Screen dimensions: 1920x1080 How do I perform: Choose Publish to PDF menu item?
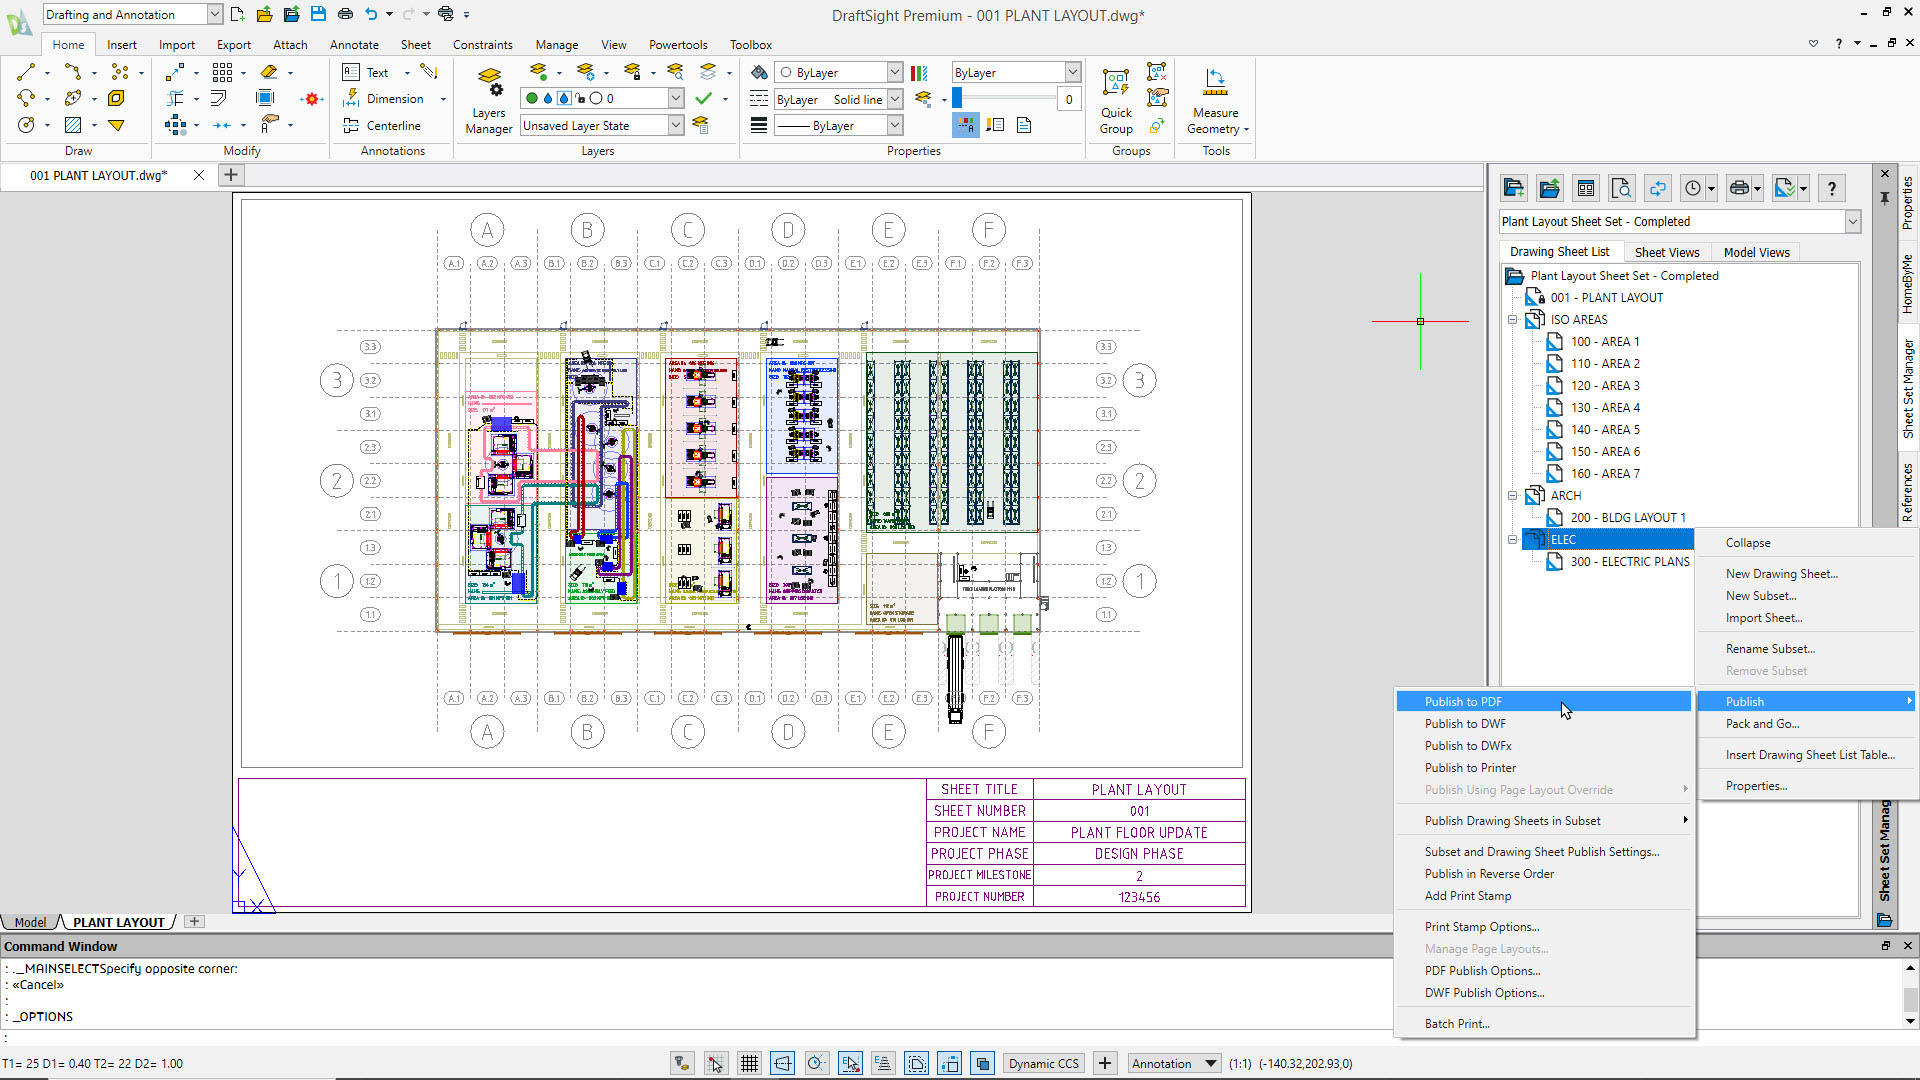(x=1462, y=701)
